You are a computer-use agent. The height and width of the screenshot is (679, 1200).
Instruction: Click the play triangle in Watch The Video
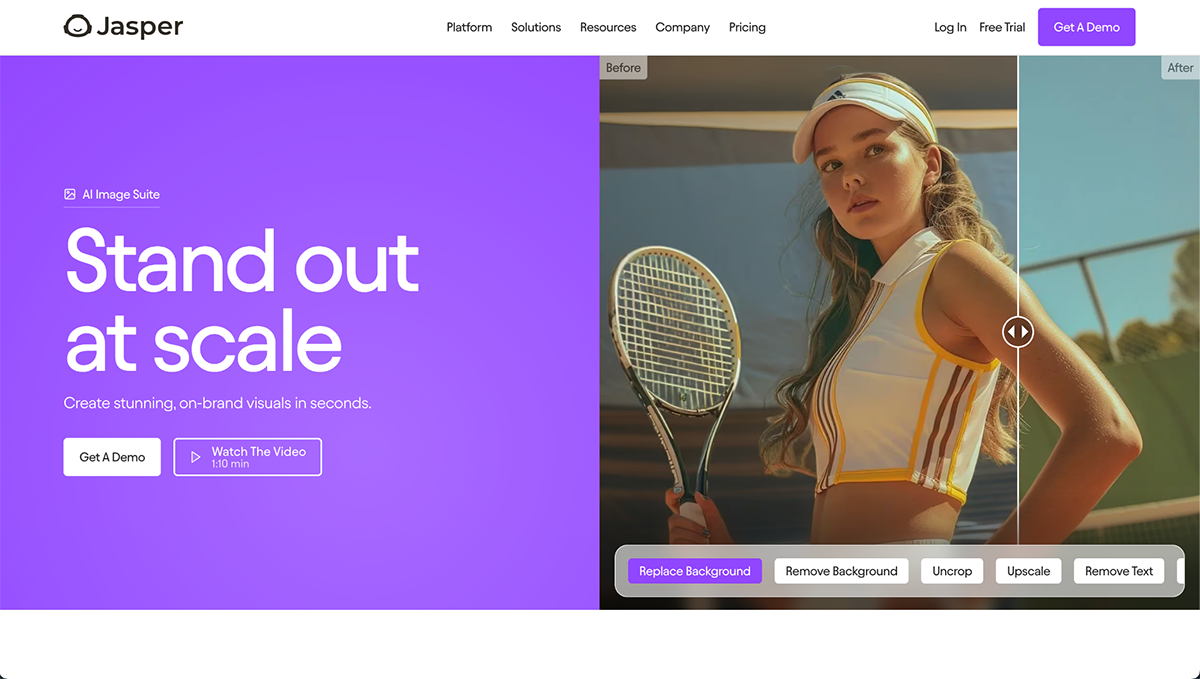click(196, 457)
